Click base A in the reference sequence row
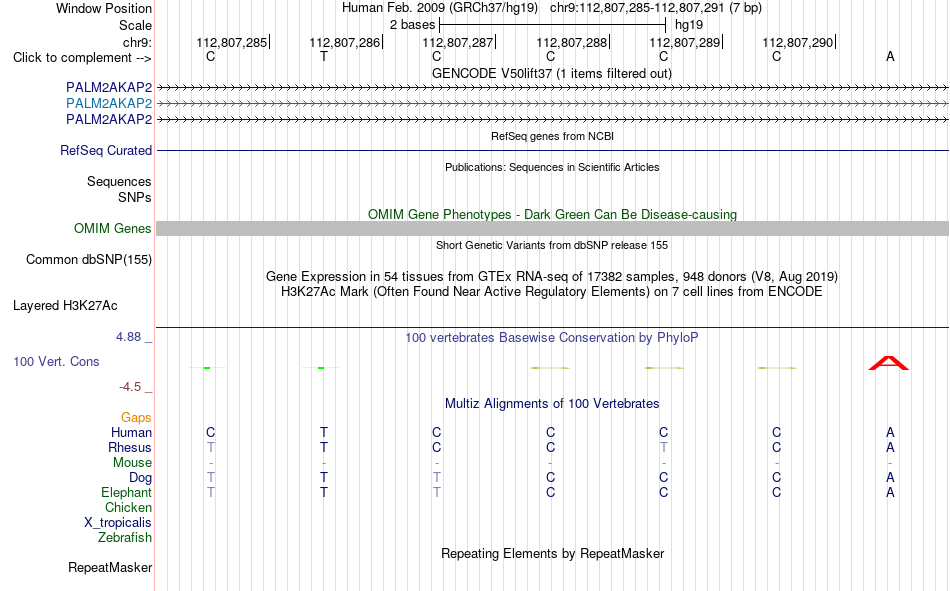Screen dimensions: 950x591 click(x=890, y=56)
